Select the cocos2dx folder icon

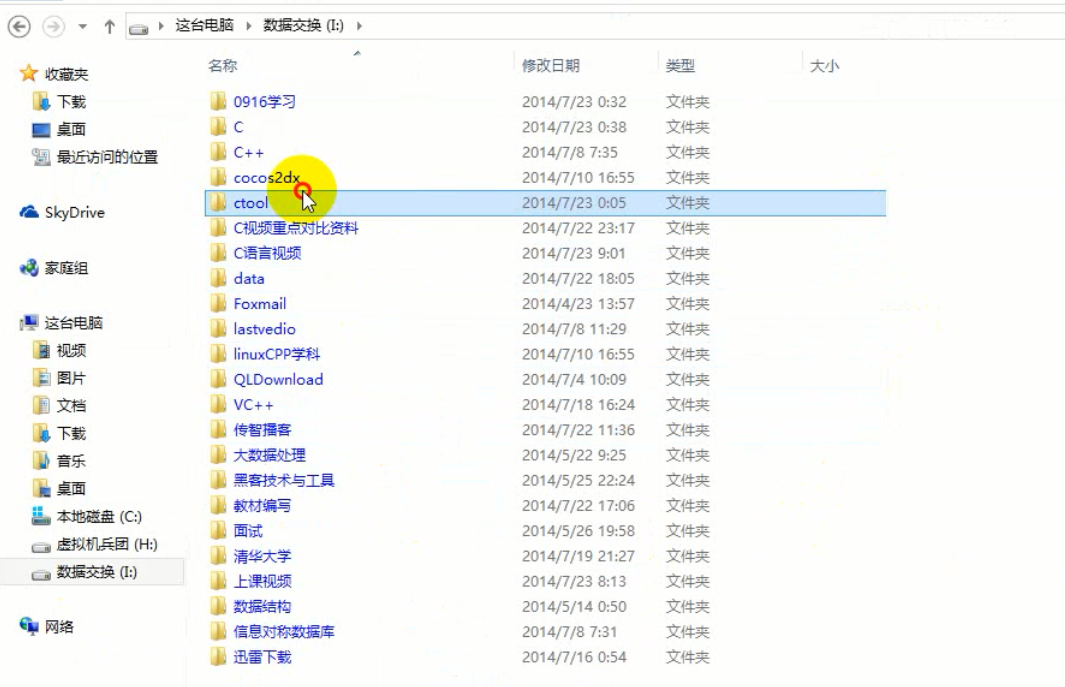click(x=218, y=177)
